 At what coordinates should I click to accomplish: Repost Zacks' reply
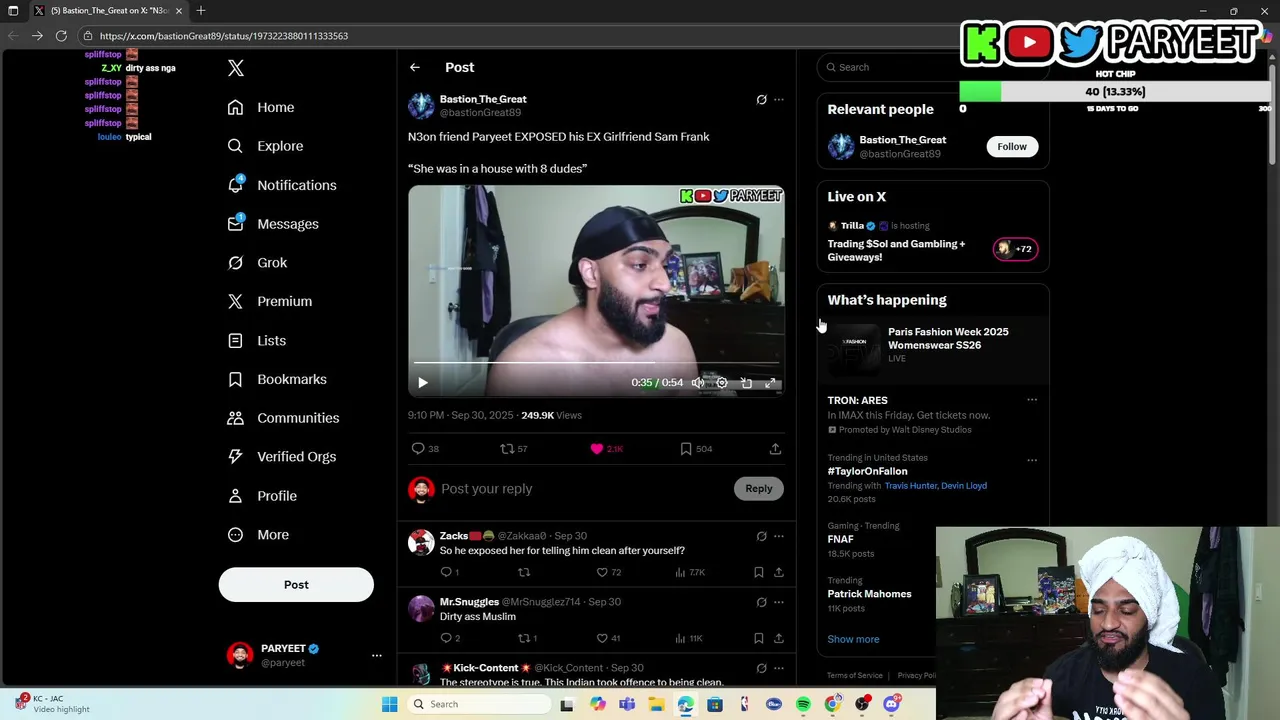click(x=524, y=572)
